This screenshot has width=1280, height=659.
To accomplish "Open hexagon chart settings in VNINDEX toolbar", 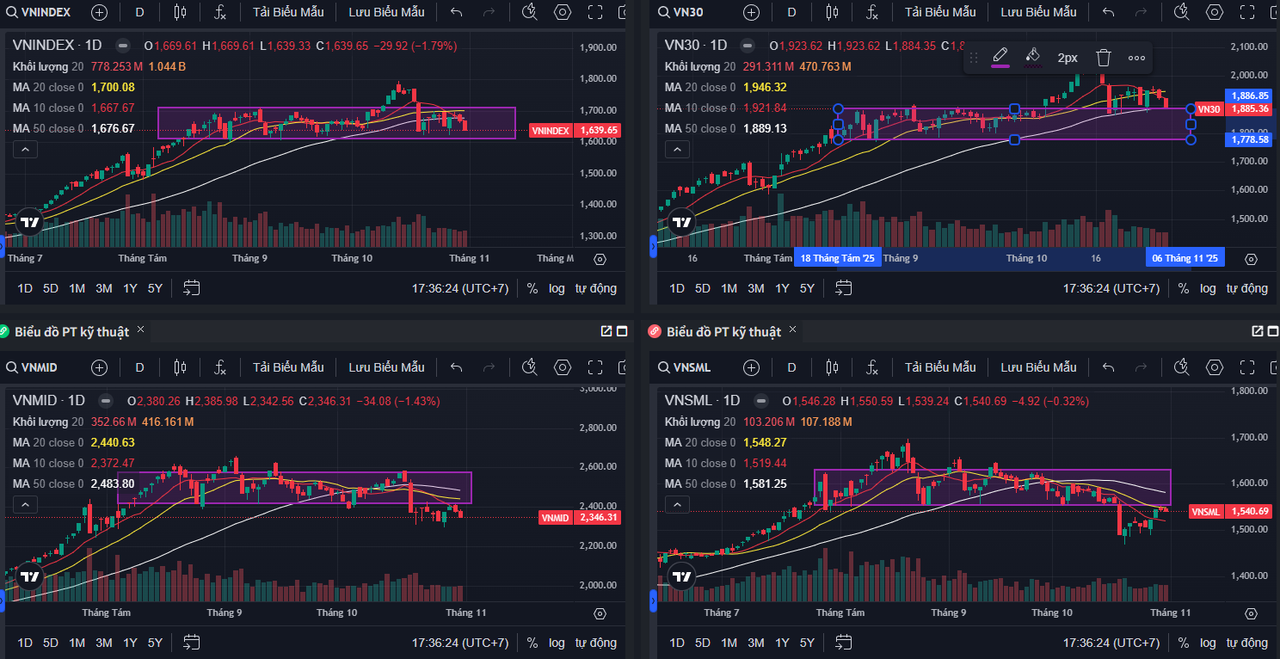I will [563, 12].
